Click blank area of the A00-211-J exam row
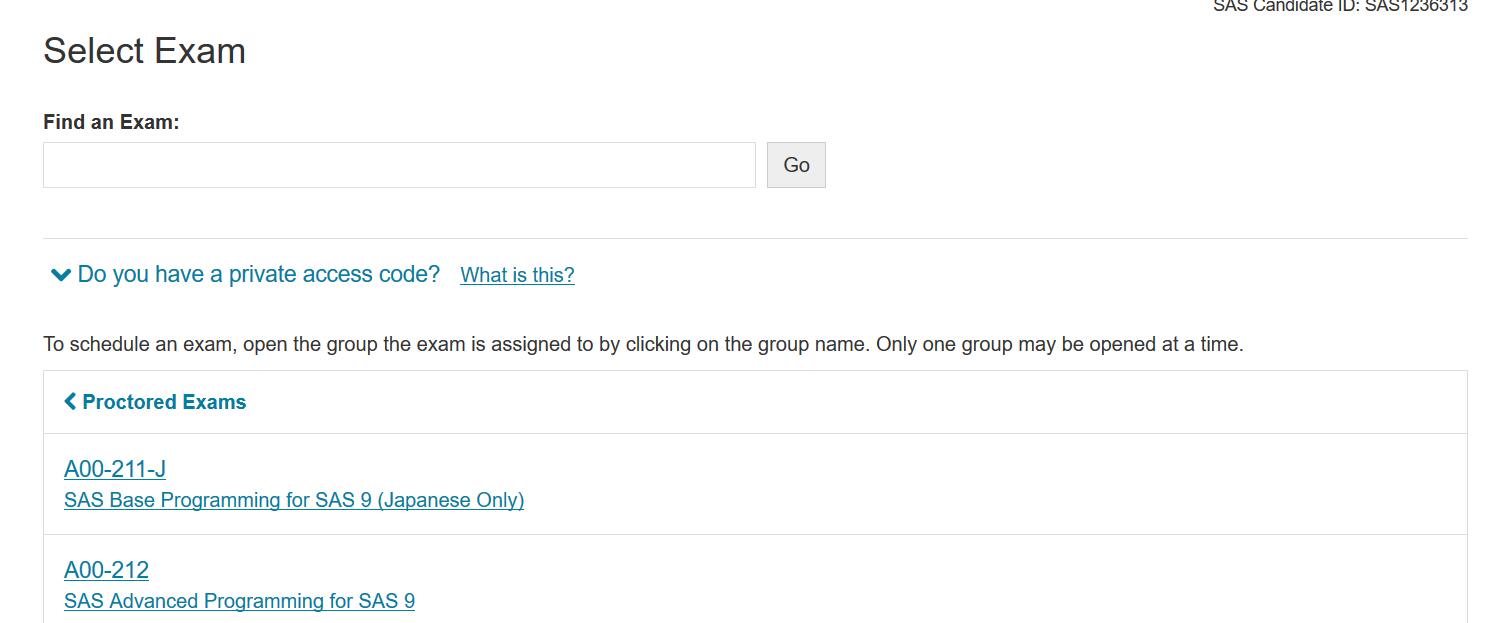 tap(950, 484)
